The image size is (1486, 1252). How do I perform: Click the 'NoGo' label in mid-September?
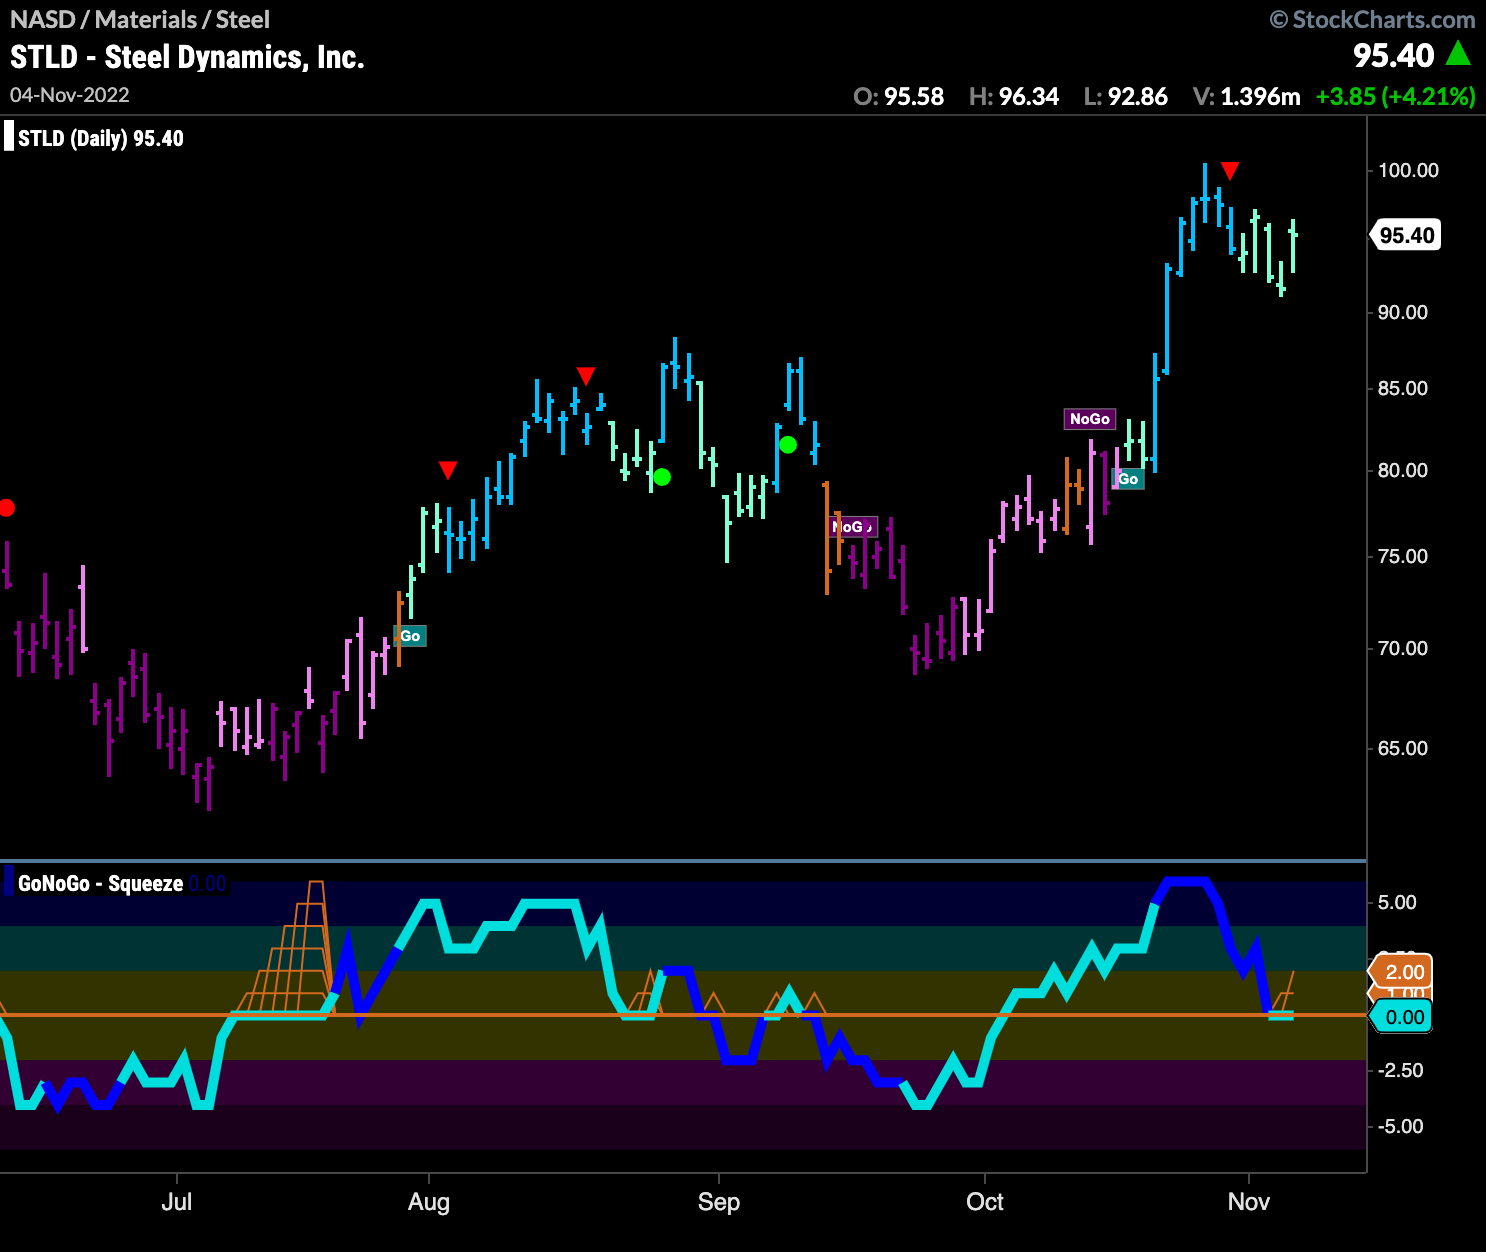coord(853,527)
